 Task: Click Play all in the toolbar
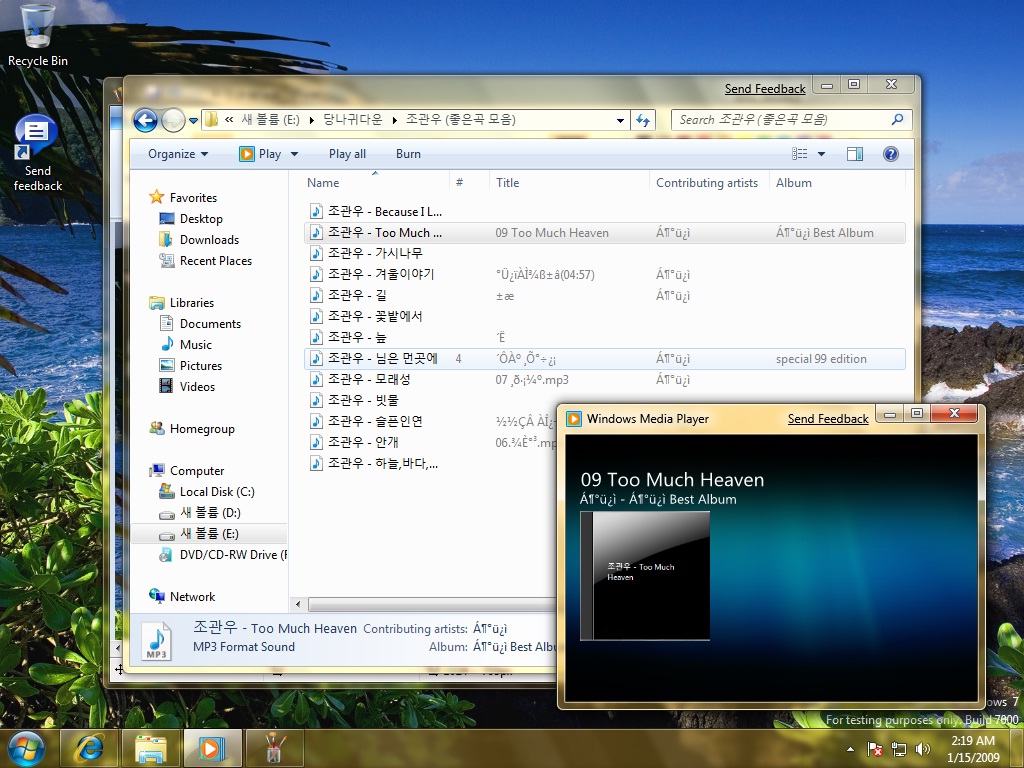[x=347, y=154]
